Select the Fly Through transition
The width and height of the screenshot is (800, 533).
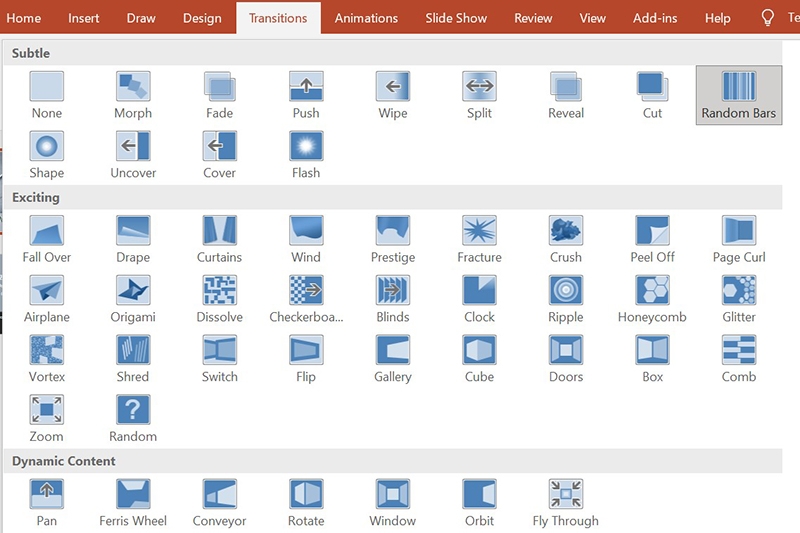point(566,503)
